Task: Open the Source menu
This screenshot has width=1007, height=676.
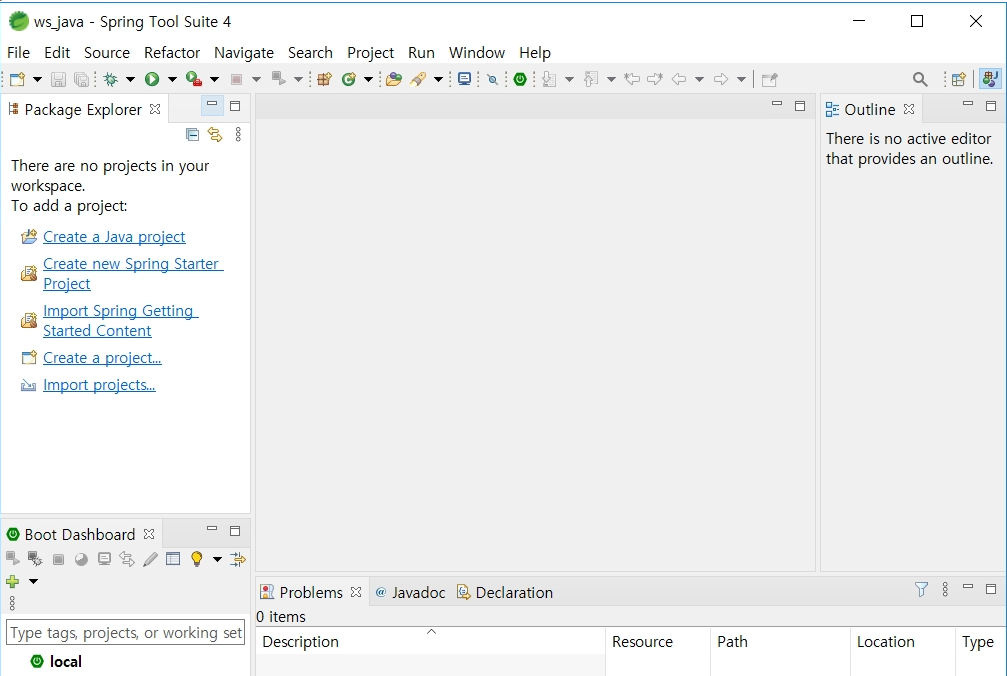Action: 107,53
